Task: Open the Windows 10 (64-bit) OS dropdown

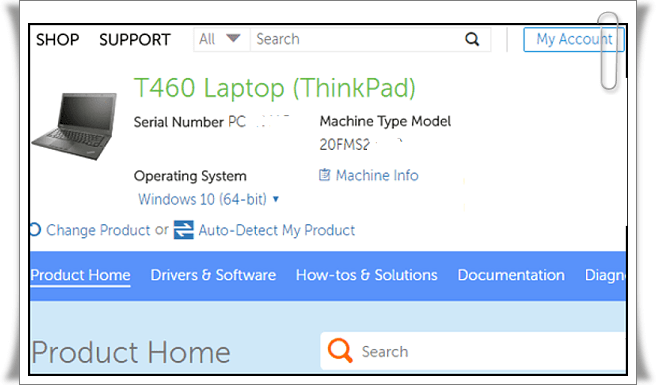Action: tap(208, 199)
